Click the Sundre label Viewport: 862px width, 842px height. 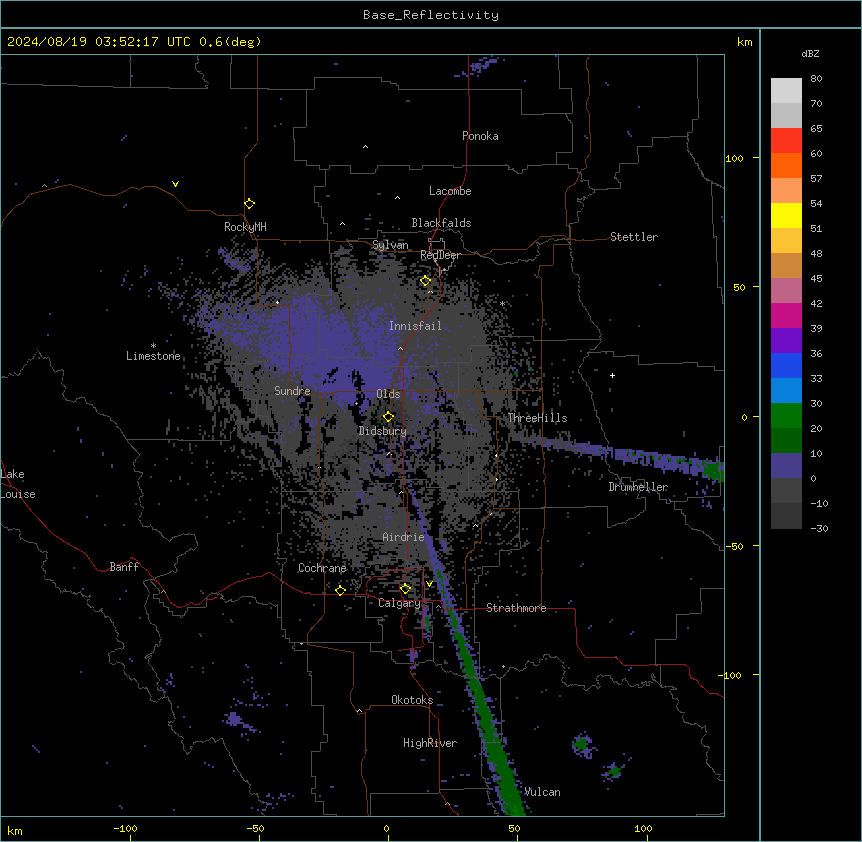tap(292, 391)
